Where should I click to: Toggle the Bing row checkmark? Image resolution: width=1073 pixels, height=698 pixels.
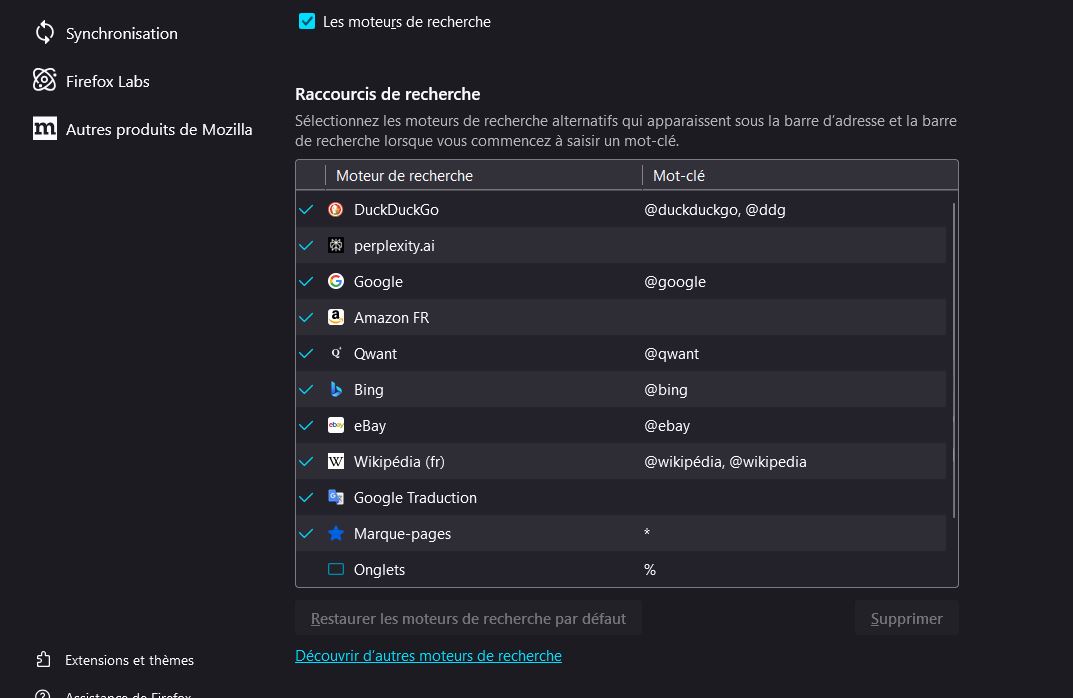[x=306, y=389]
